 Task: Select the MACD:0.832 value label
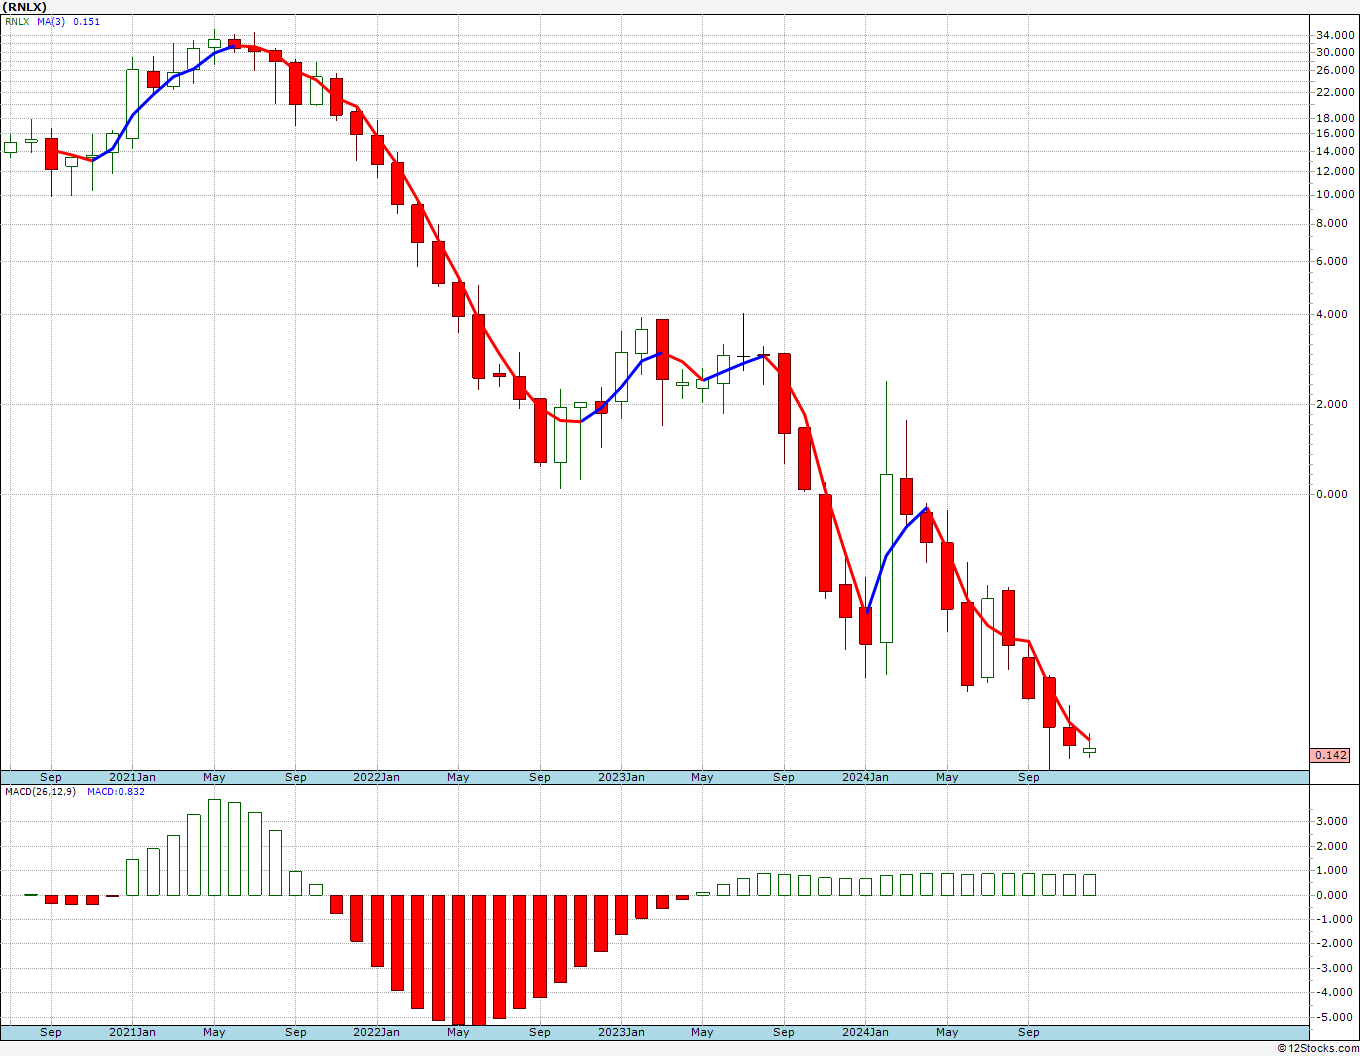tap(116, 792)
